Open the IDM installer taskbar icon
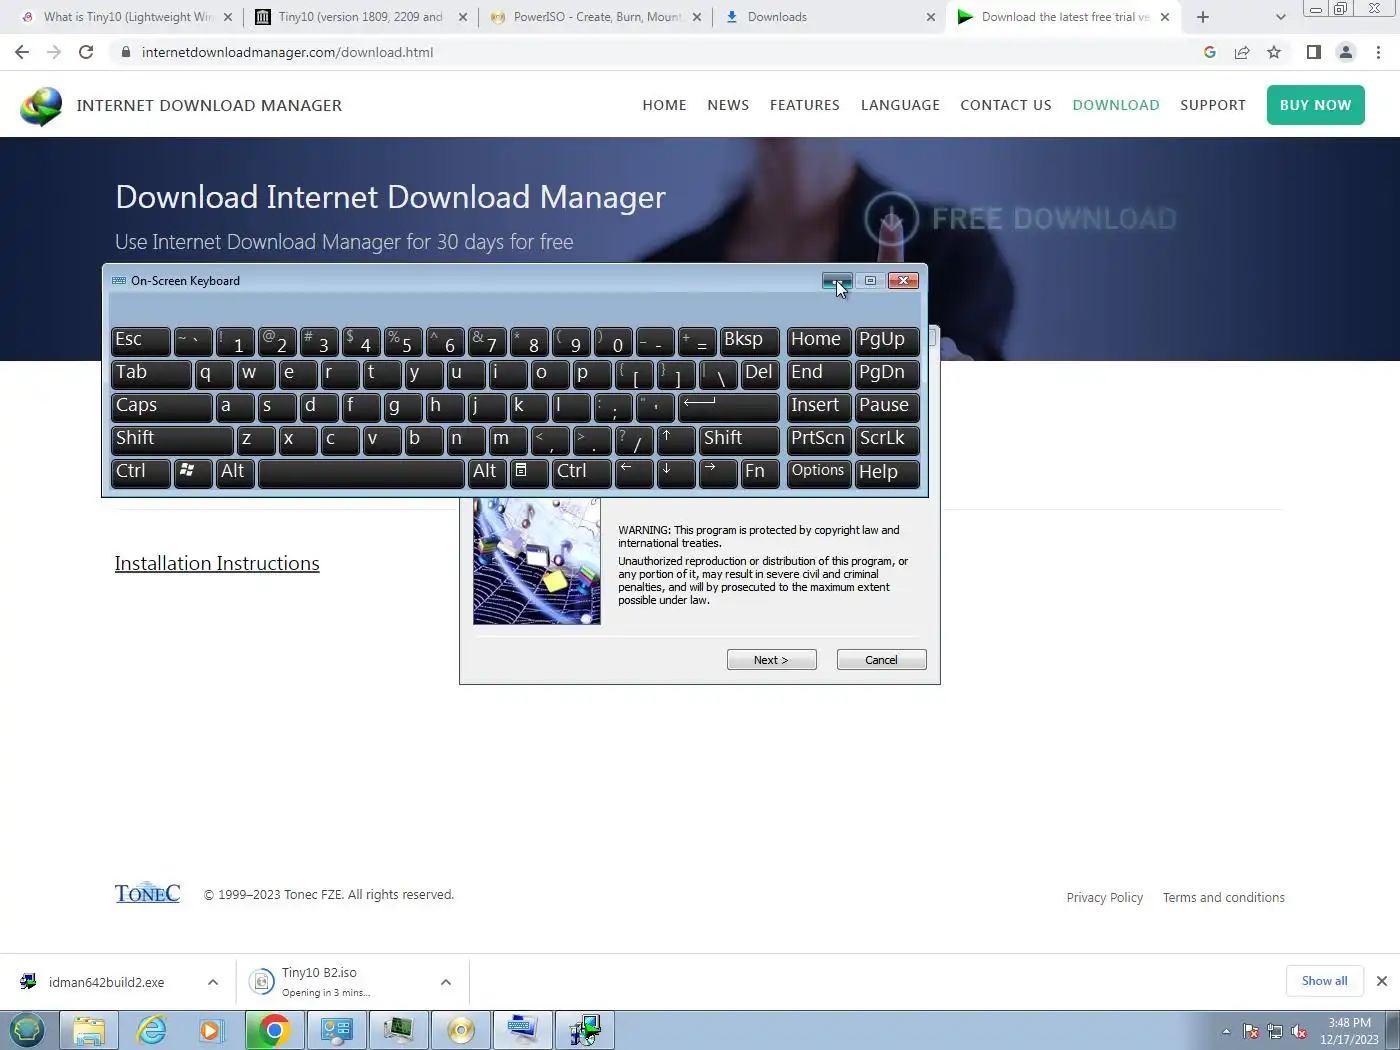Image resolution: width=1400 pixels, height=1050 pixels. point(584,1030)
